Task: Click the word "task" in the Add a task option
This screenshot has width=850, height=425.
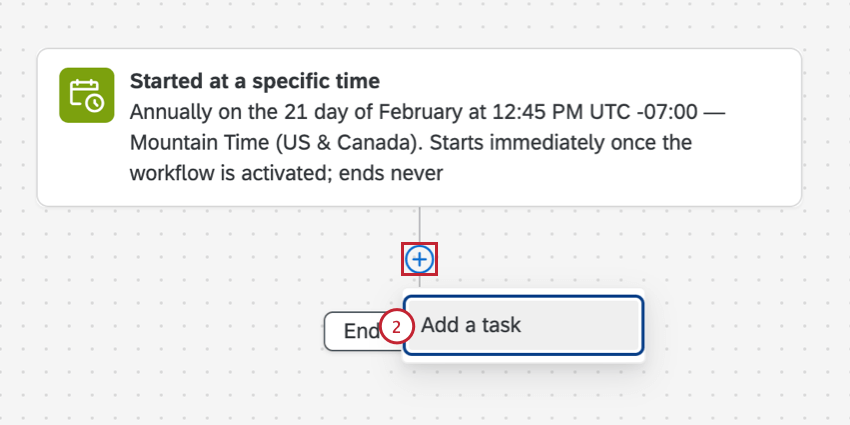Action: [501, 325]
